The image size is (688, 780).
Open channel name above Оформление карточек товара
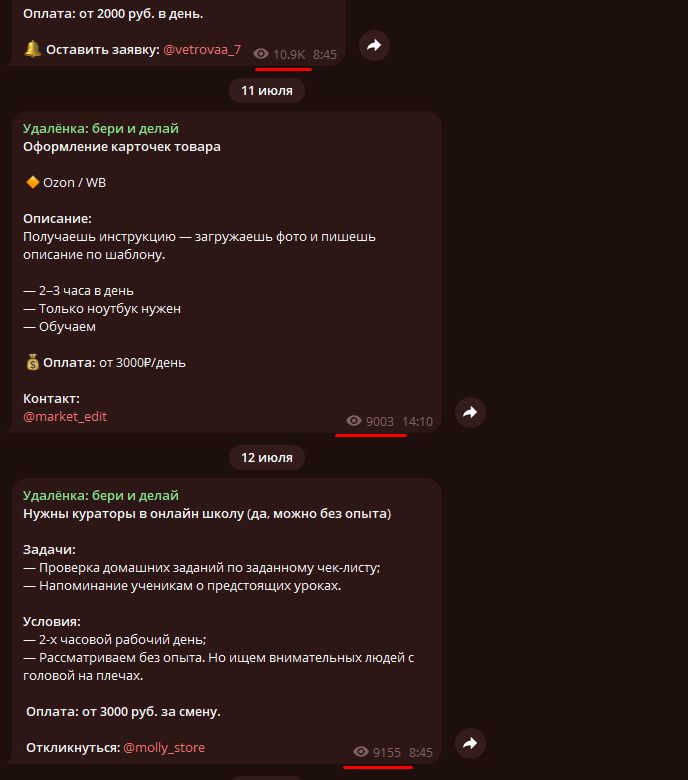101,128
